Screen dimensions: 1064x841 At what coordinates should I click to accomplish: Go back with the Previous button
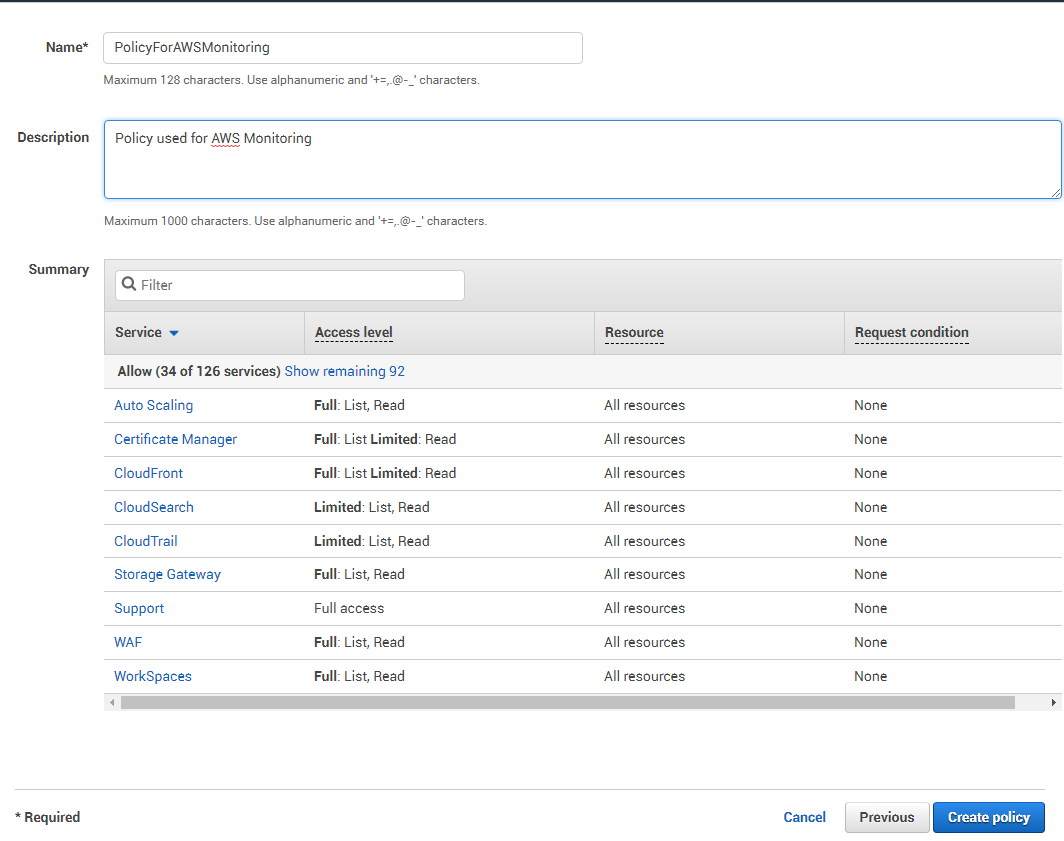coord(887,817)
